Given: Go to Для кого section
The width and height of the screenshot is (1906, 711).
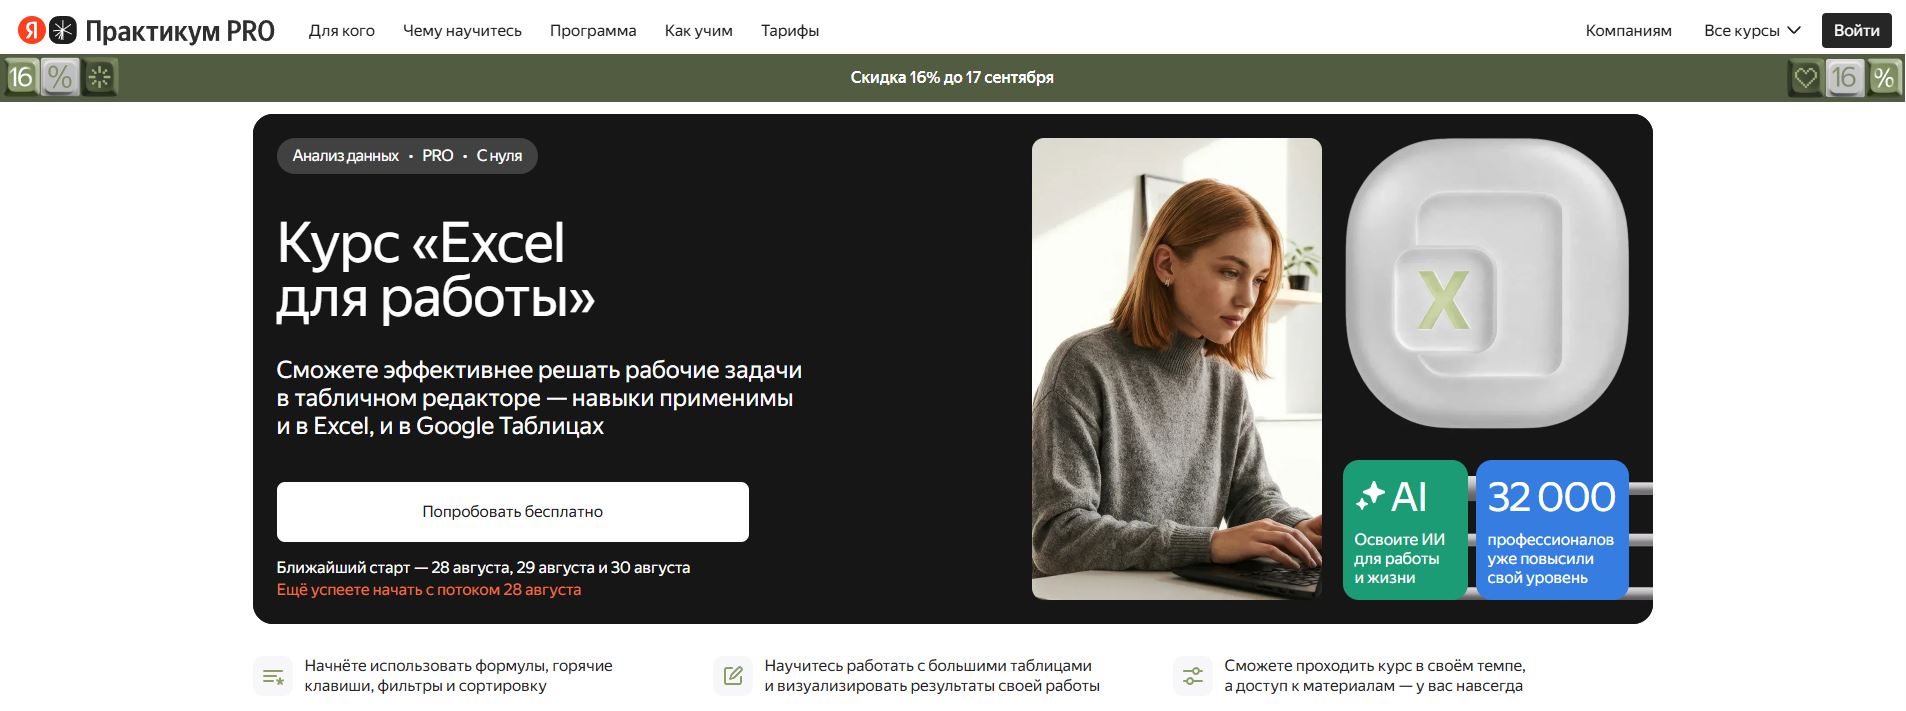Looking at the screenshot, I should 342,31.
